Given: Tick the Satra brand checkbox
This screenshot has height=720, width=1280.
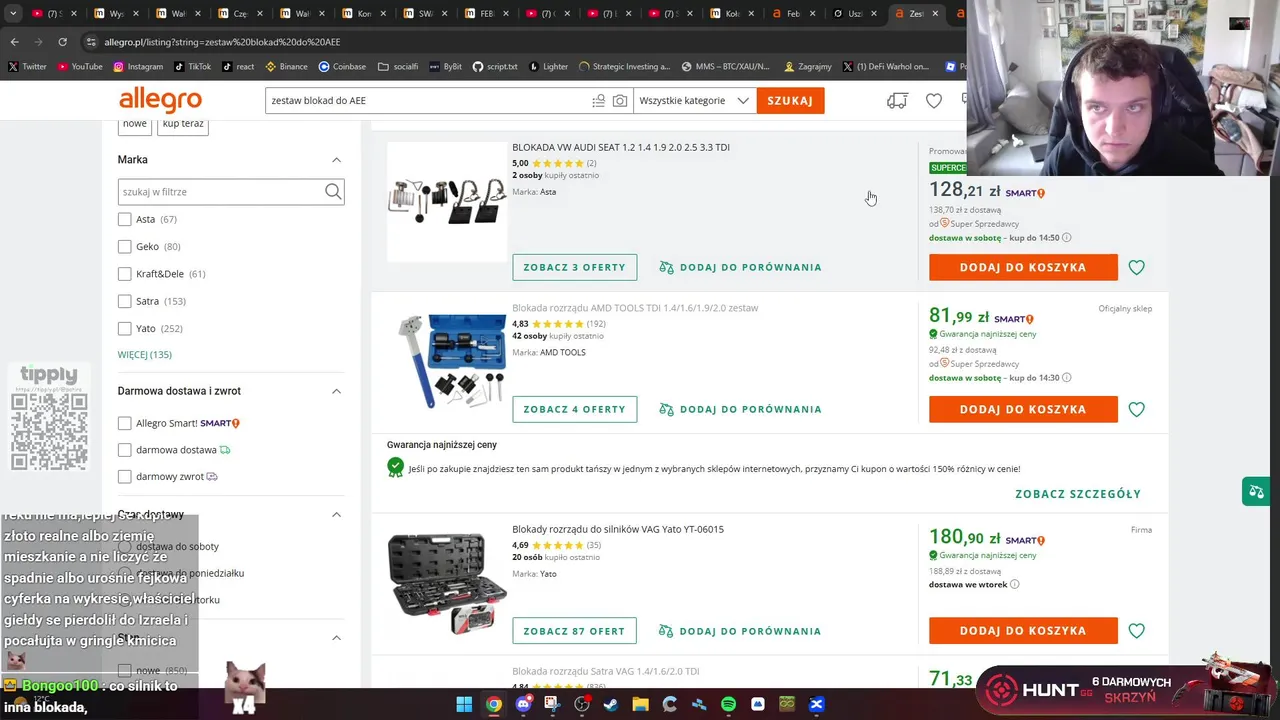Looking at the screenshot, I should click(124, 301).
